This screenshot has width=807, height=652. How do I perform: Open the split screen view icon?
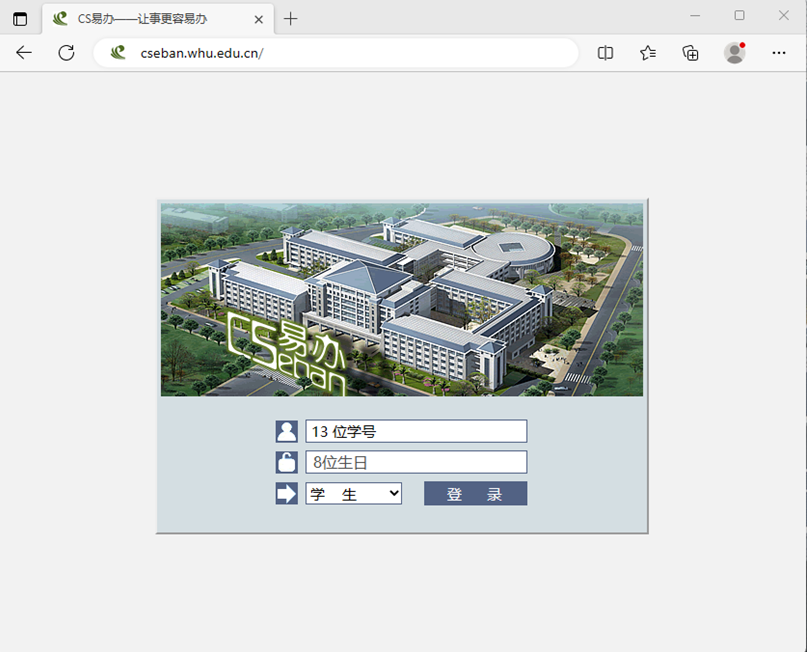point(605,53)
